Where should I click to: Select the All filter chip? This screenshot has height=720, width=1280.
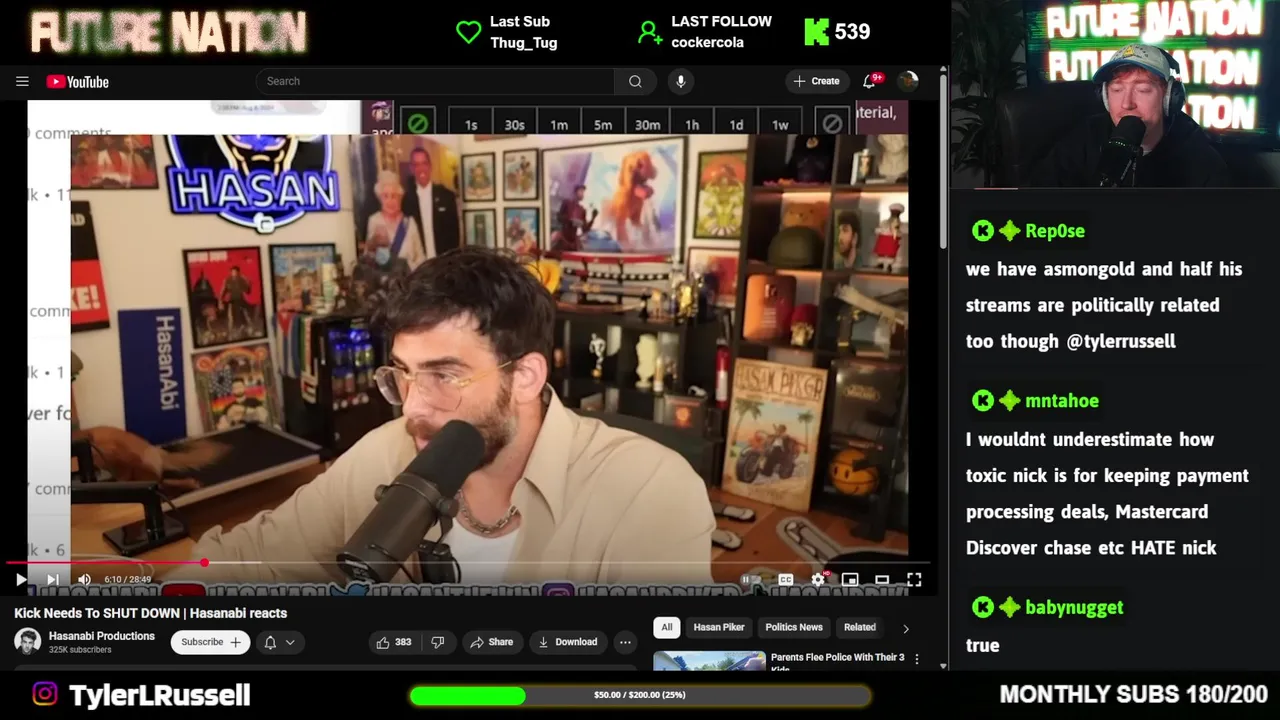coord(667,627)
